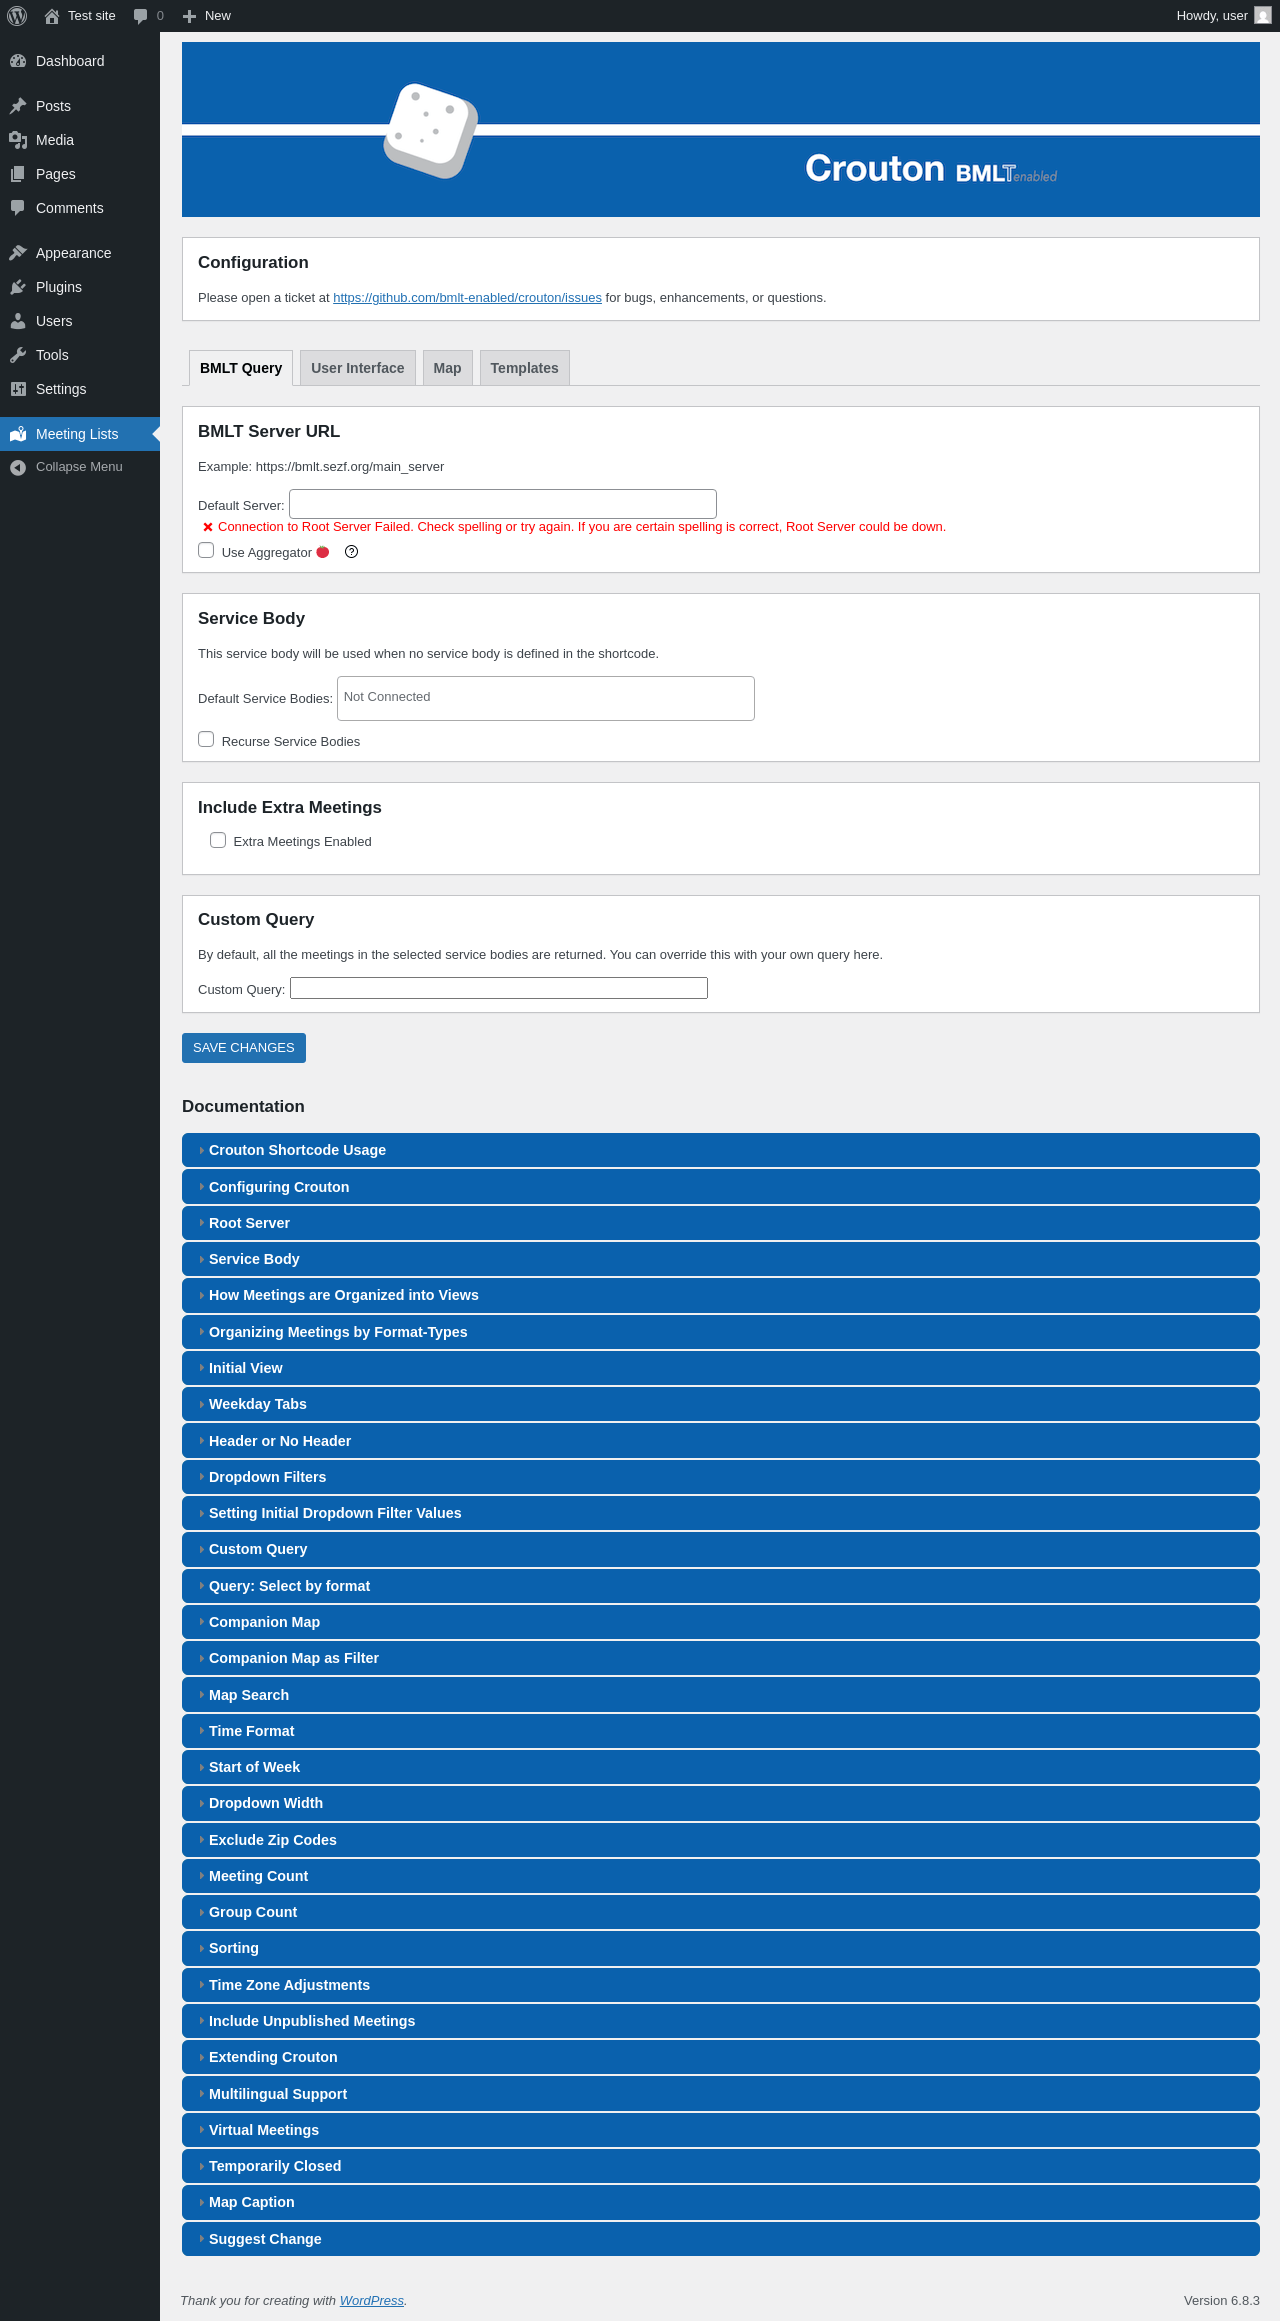Click the Comments speech bubble sidebar icon
The image size is (1280, 2321).
18,208
